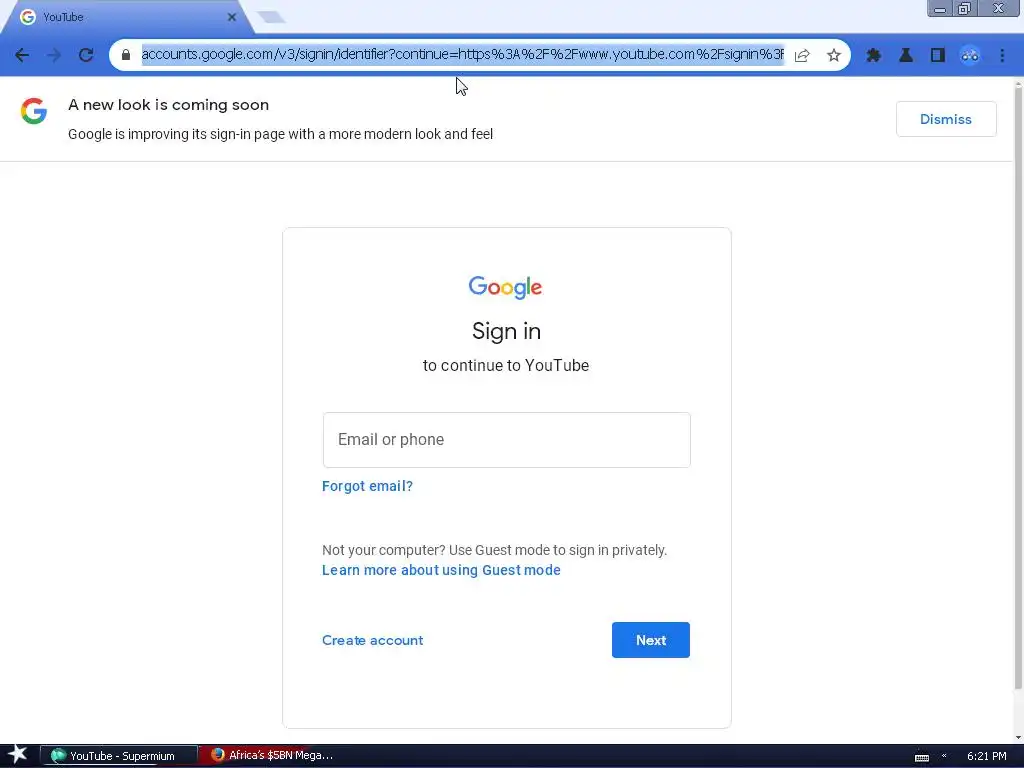This screenshot has width=1024, height=768.
Task: Click the address bar URL
Action: pos(462,54)
